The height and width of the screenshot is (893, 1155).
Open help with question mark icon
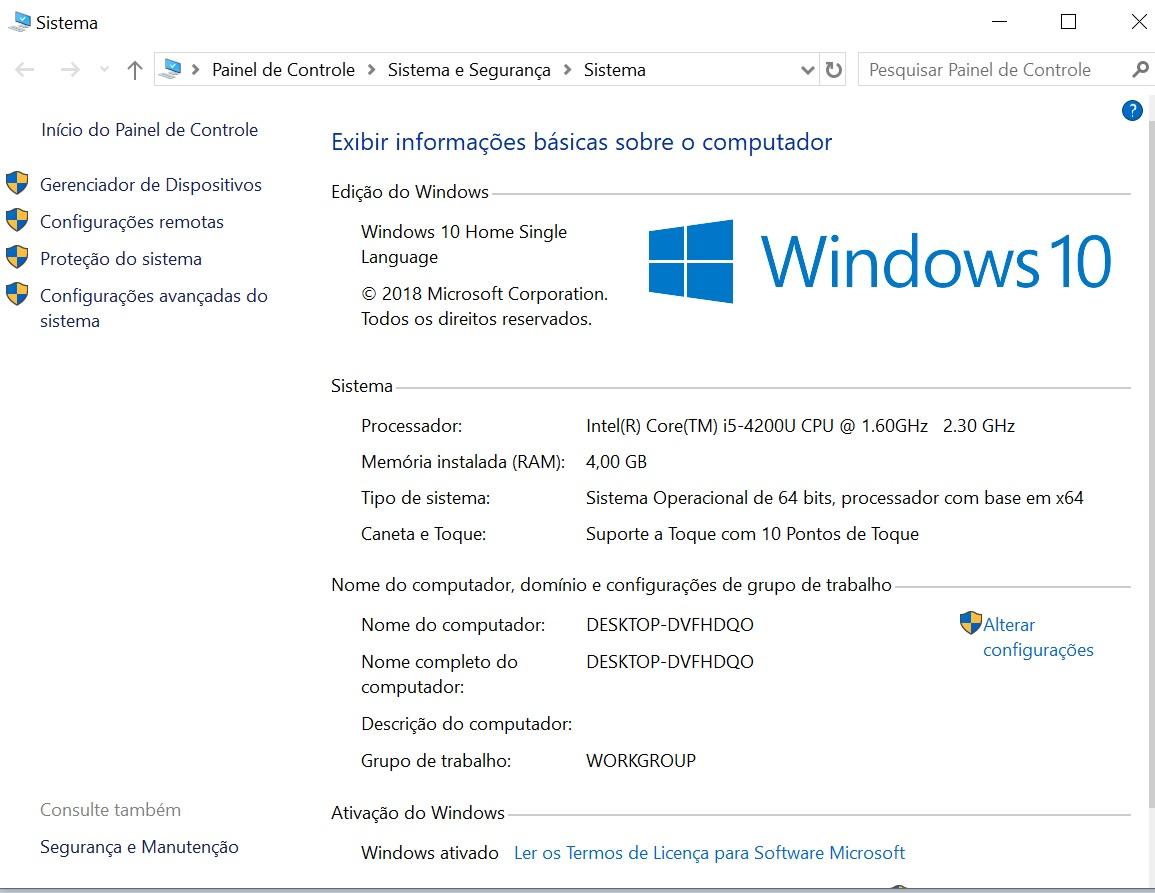[x=1132, y=111]
